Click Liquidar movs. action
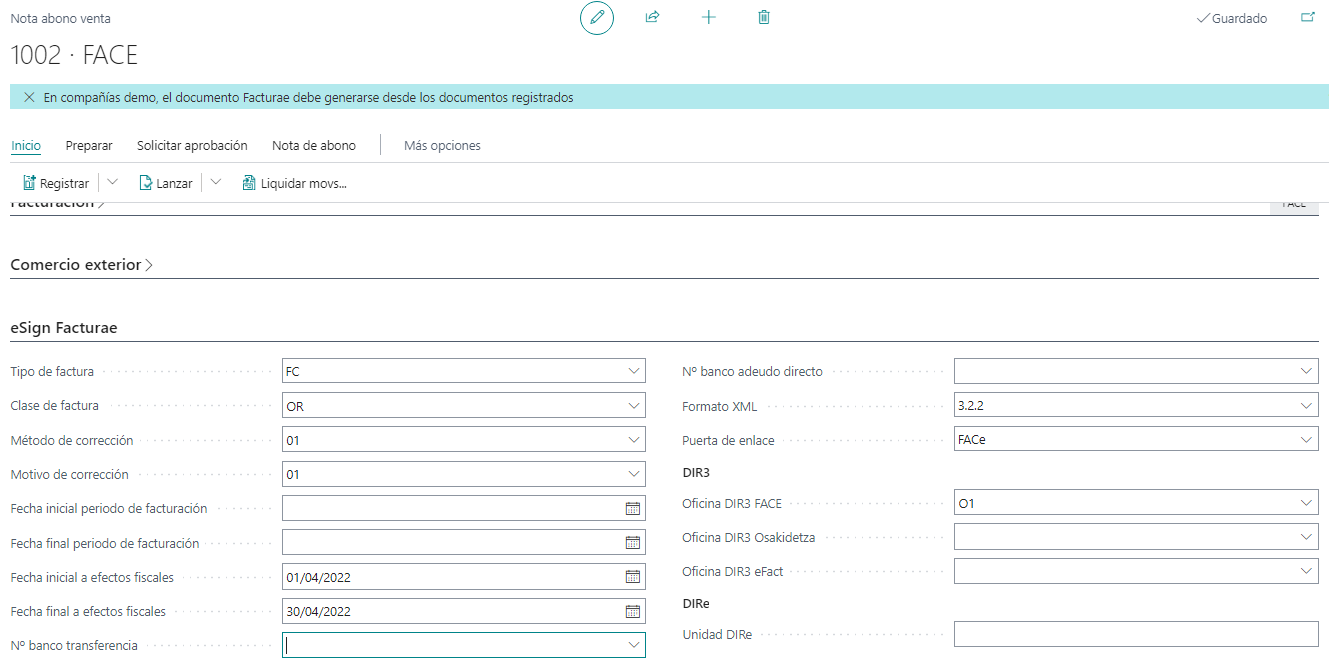Viewport: 1329px width, 669px height. pos(294,183)
